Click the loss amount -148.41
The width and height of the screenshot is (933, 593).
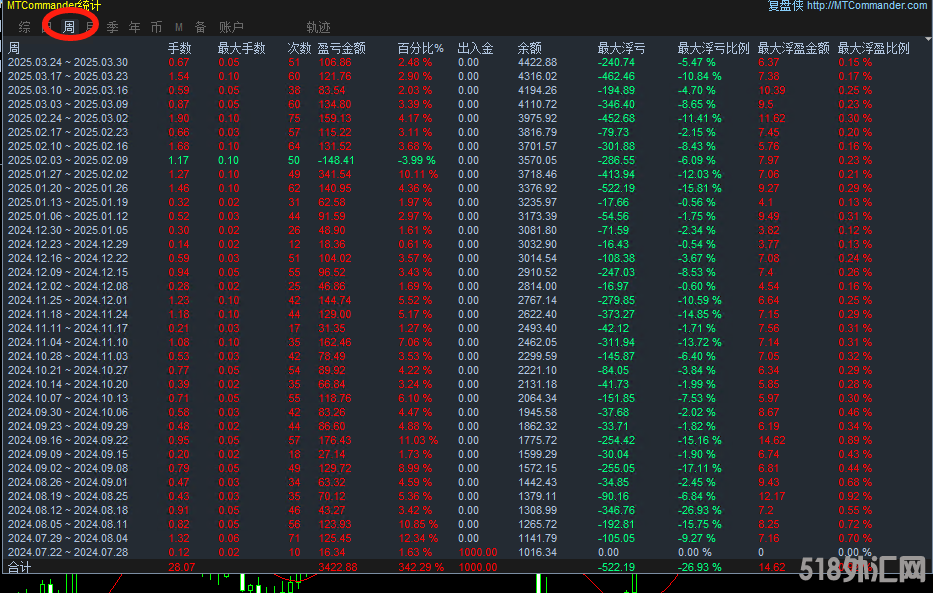[x=336, y=160]
